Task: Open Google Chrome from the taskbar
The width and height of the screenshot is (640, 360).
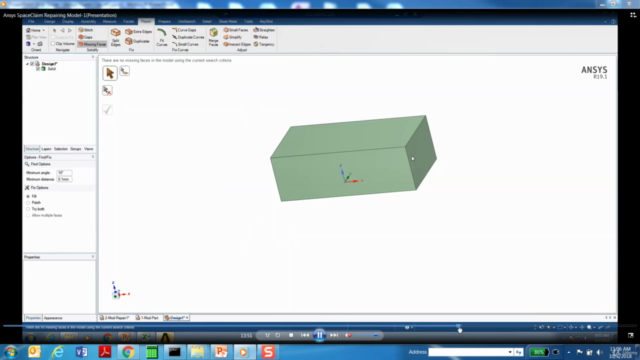Action: tap(128, 352)
